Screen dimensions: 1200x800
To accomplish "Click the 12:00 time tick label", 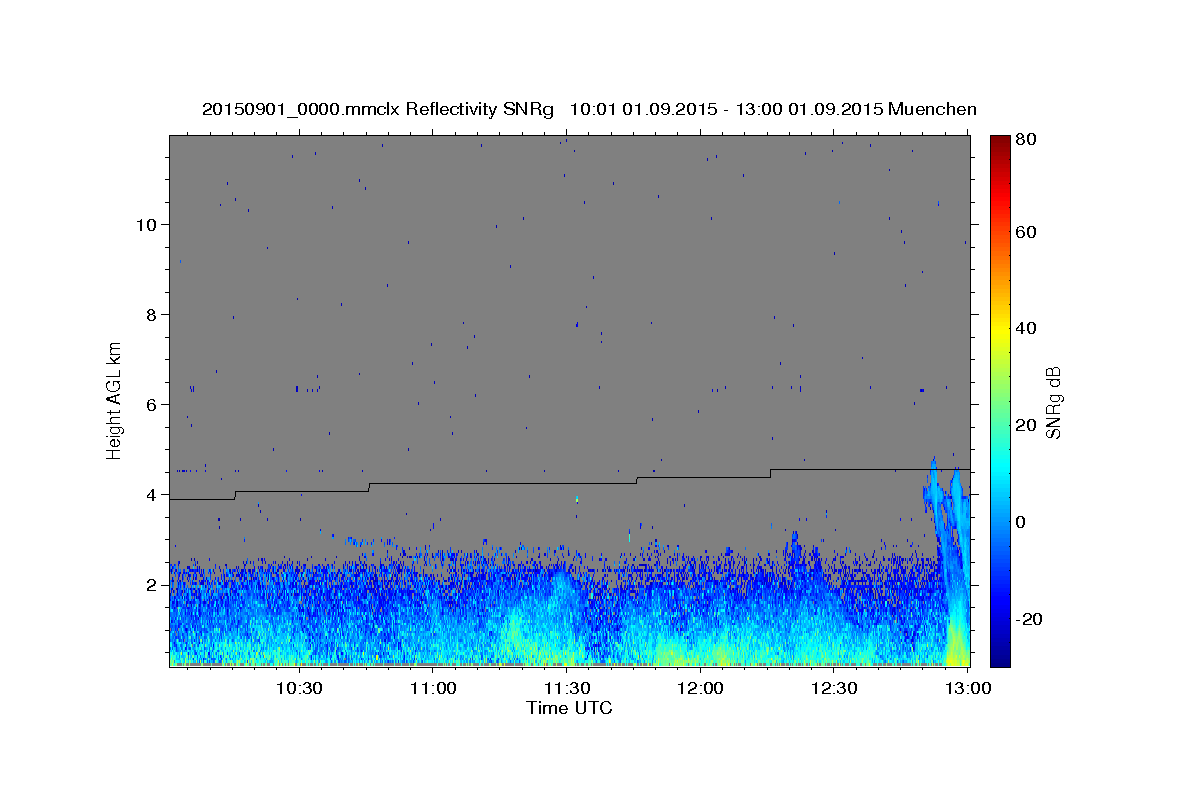I will click(x=701, y=689).
